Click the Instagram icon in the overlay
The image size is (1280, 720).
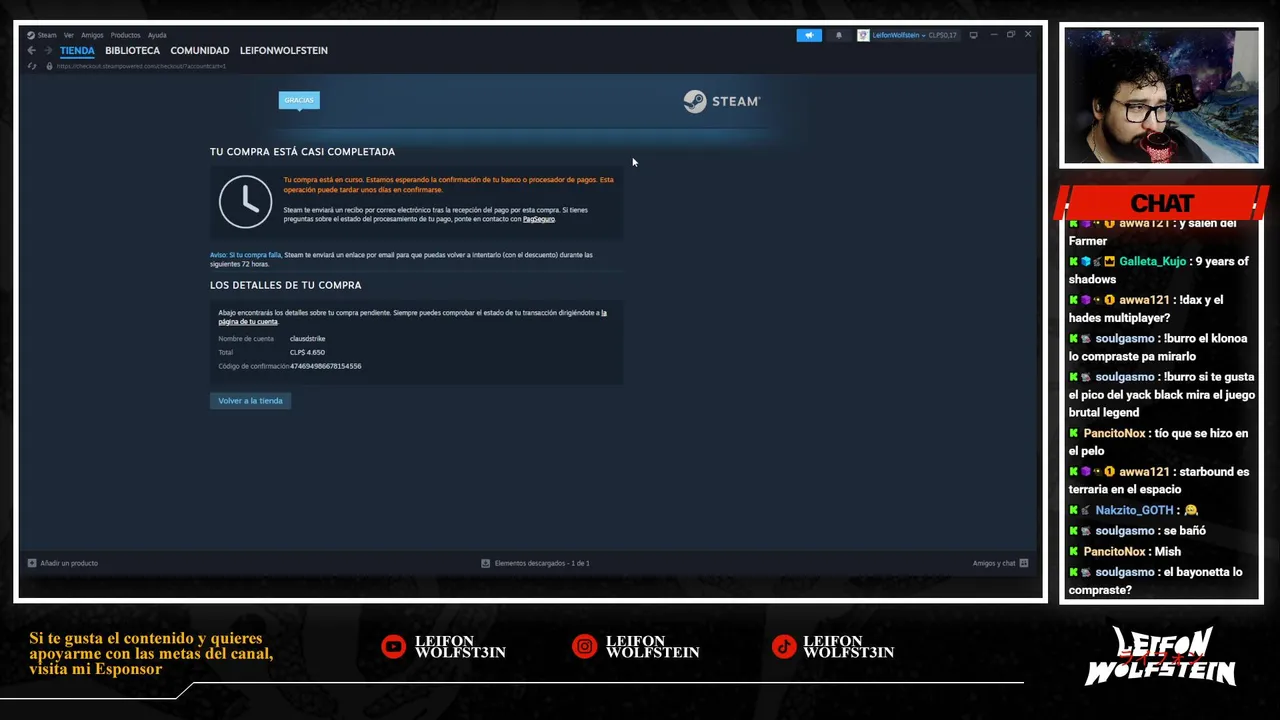pyautogui.click(x=584, y=647)
